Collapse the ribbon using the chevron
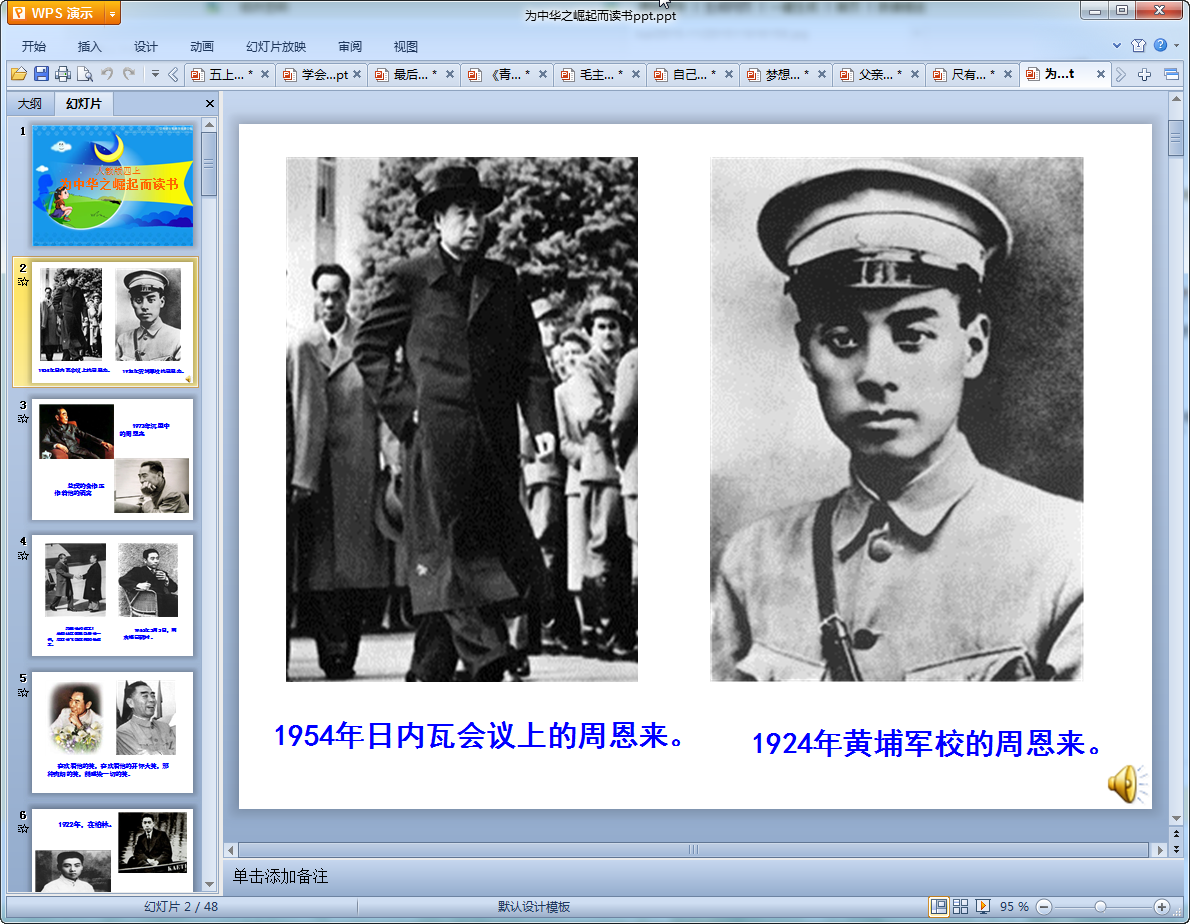 pyautogui.click(x=1117, y=46)
